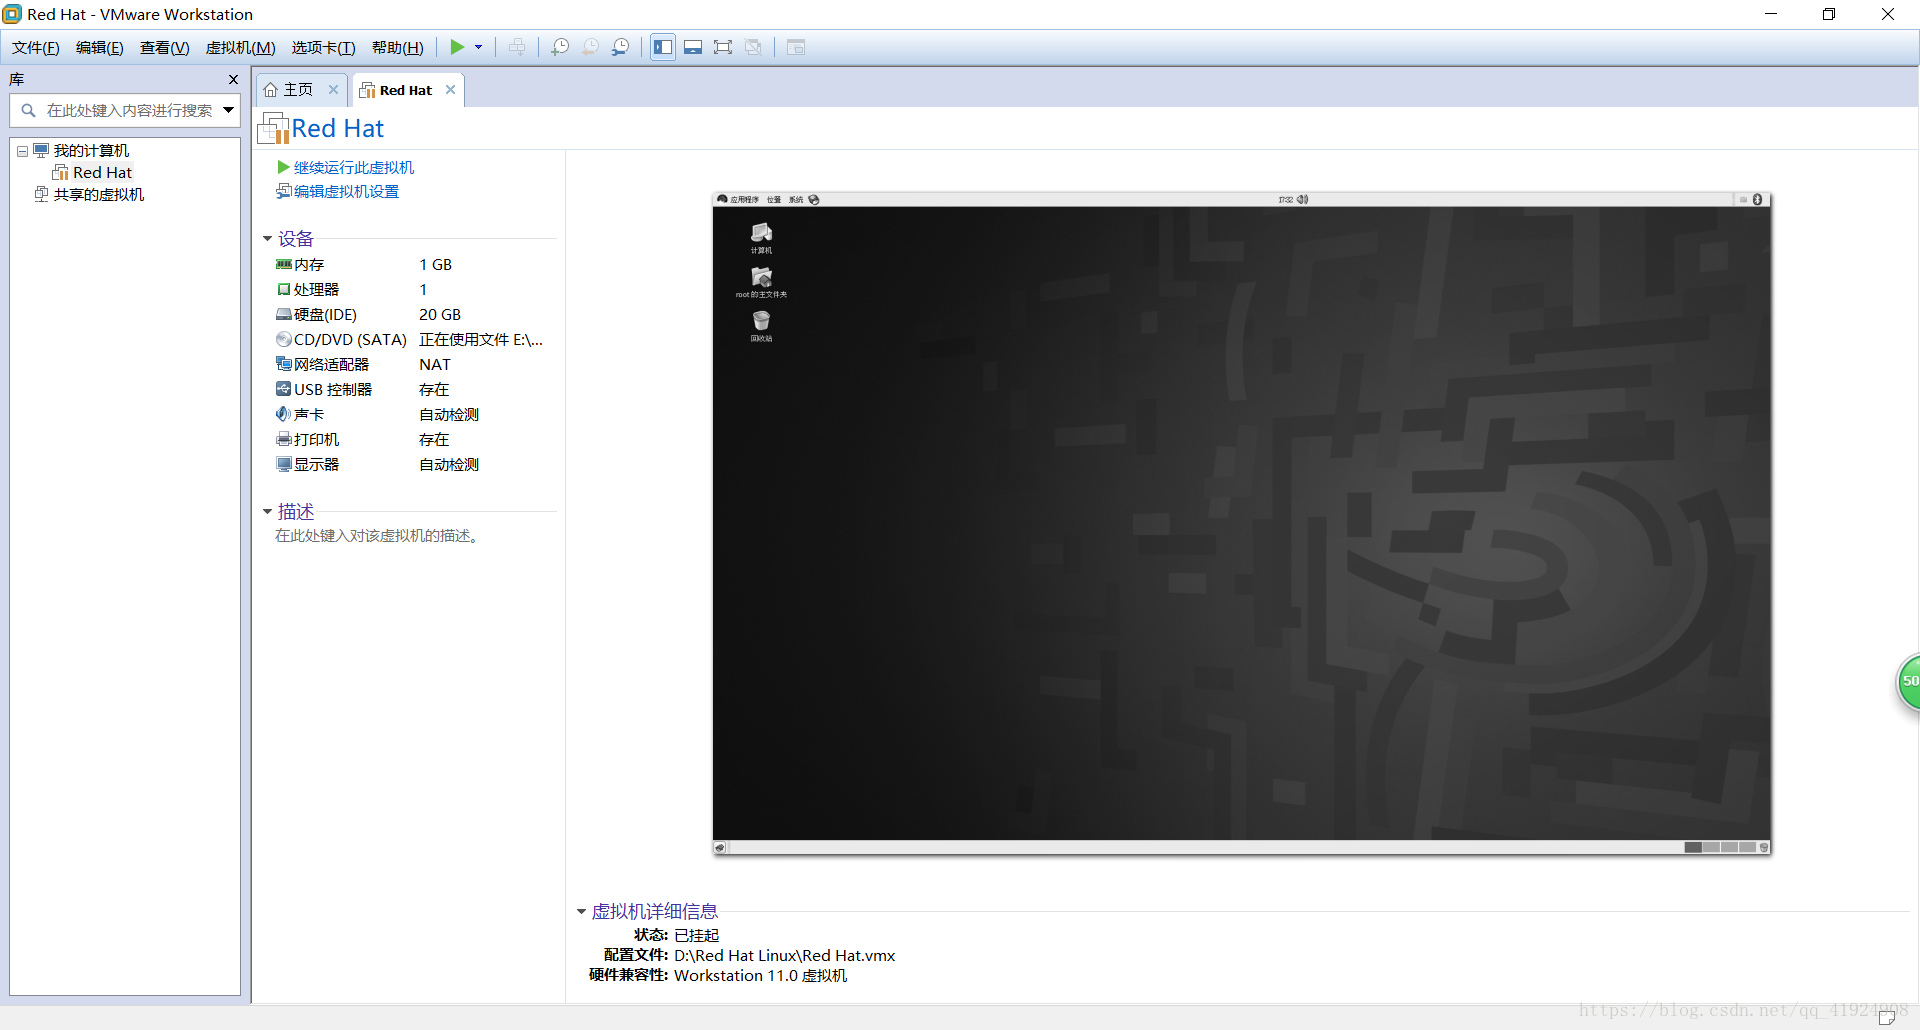Screen dimensions: 1920x1030
Task: Take a snapshot of the virtual machine
Action: tap(560, 47)
